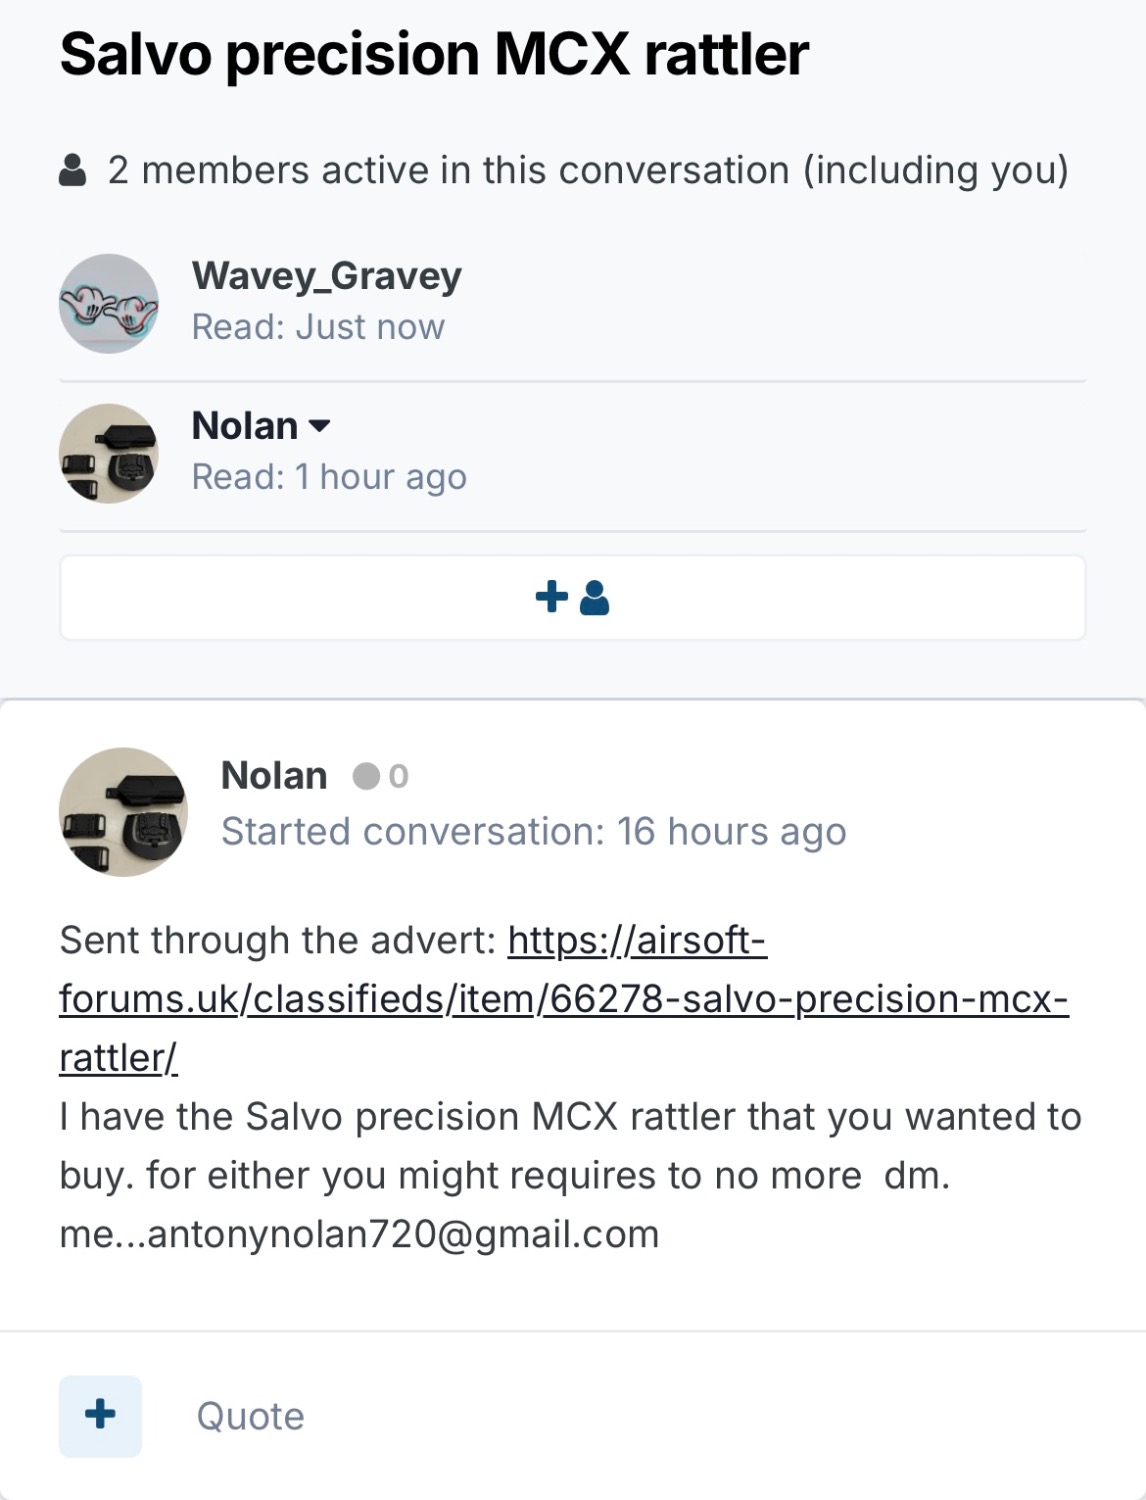
Task: Click the members person icon beside participant count
Action: tap(72, 171)
